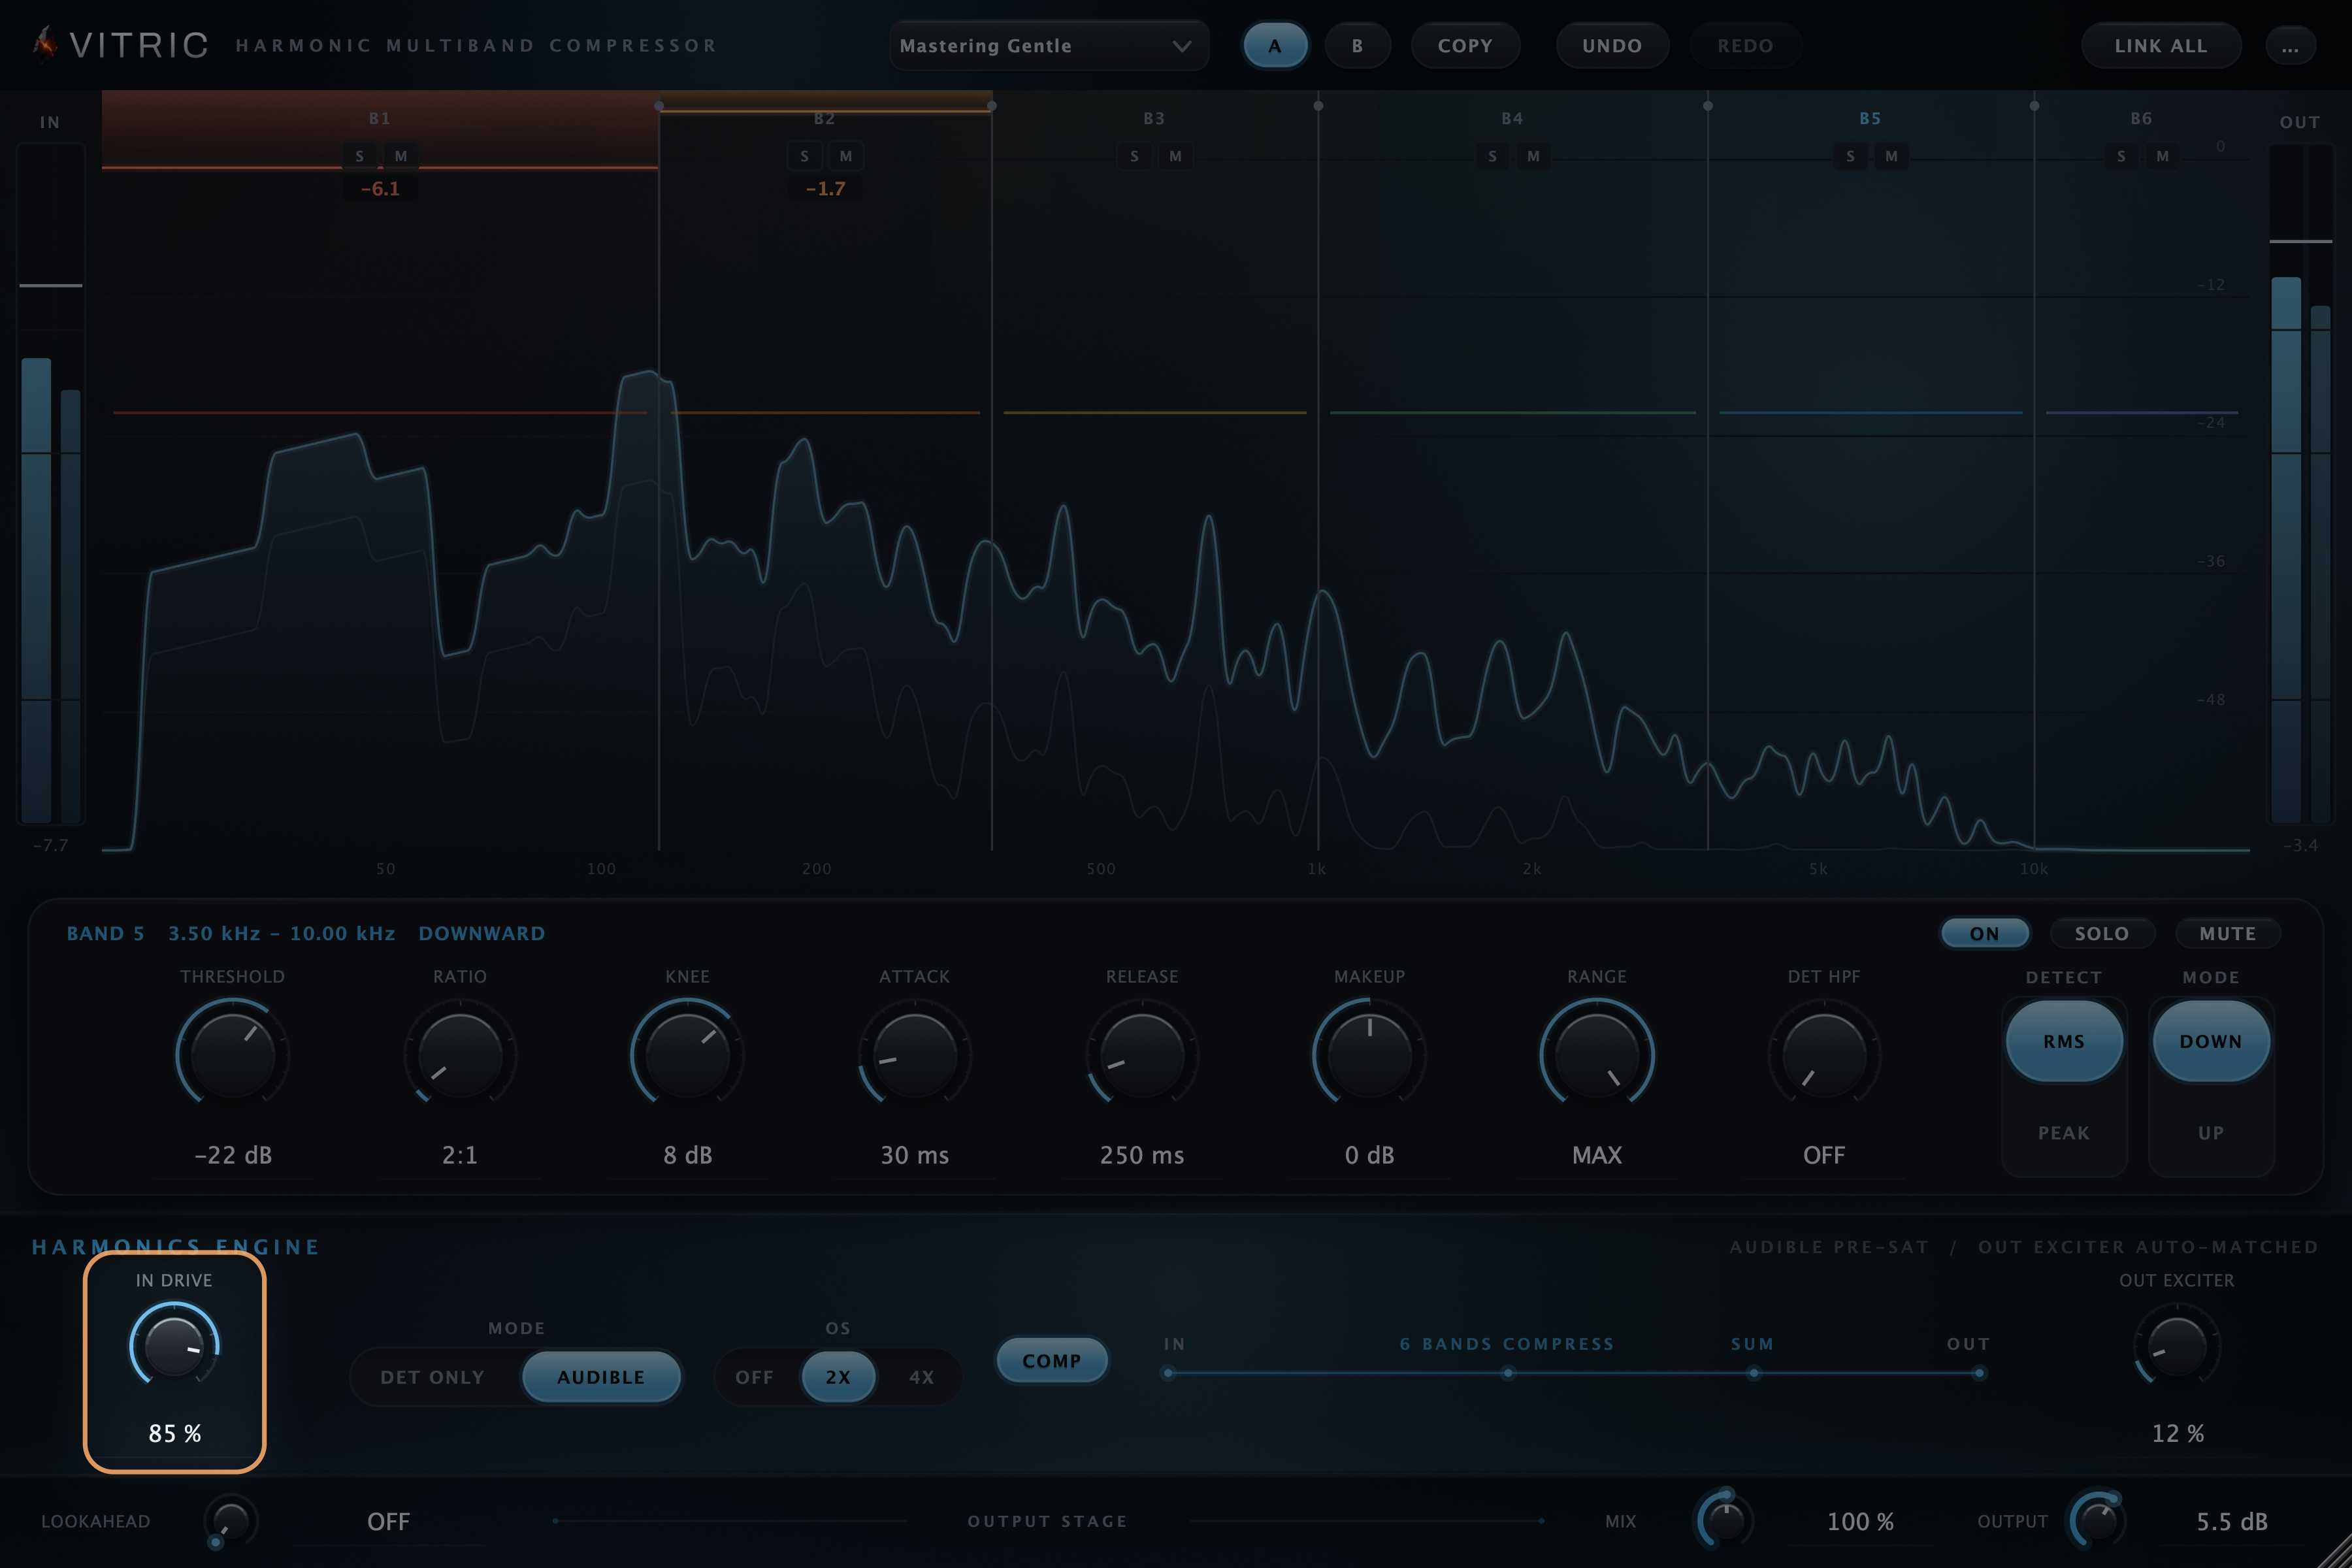Click the Lookahead knob
This screenshot has width=2352, height=1568.
click(230, 1521)
